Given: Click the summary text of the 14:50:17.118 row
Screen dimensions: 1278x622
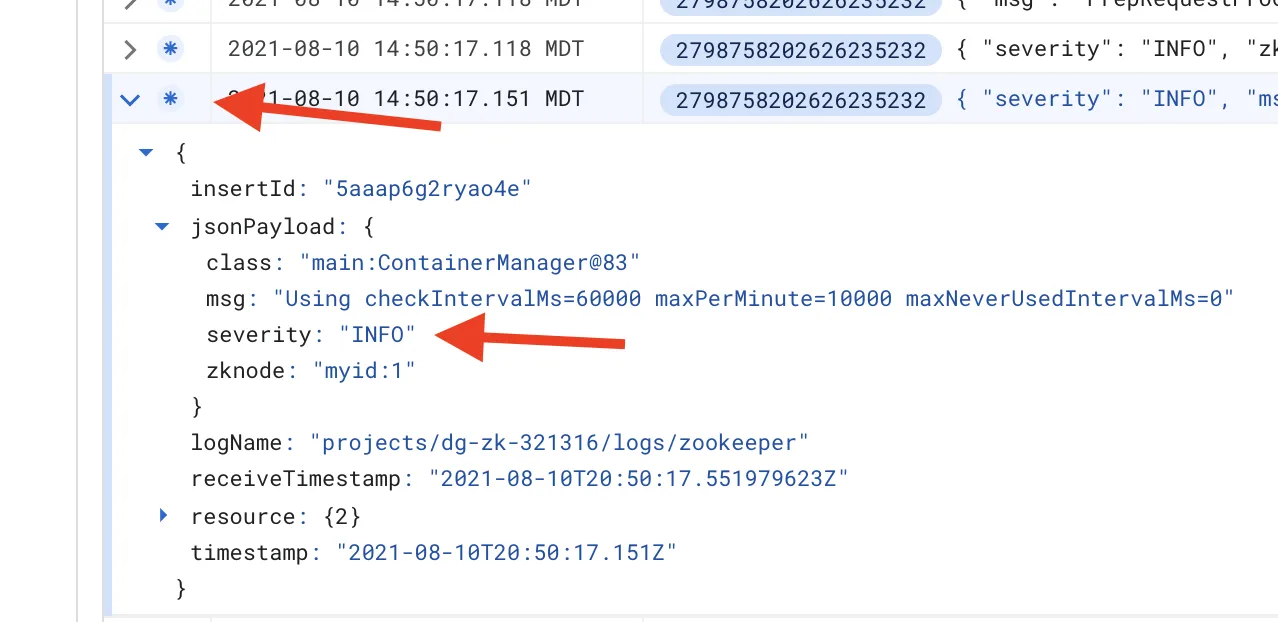Looking at the screenshot, I should (1116, 49).
